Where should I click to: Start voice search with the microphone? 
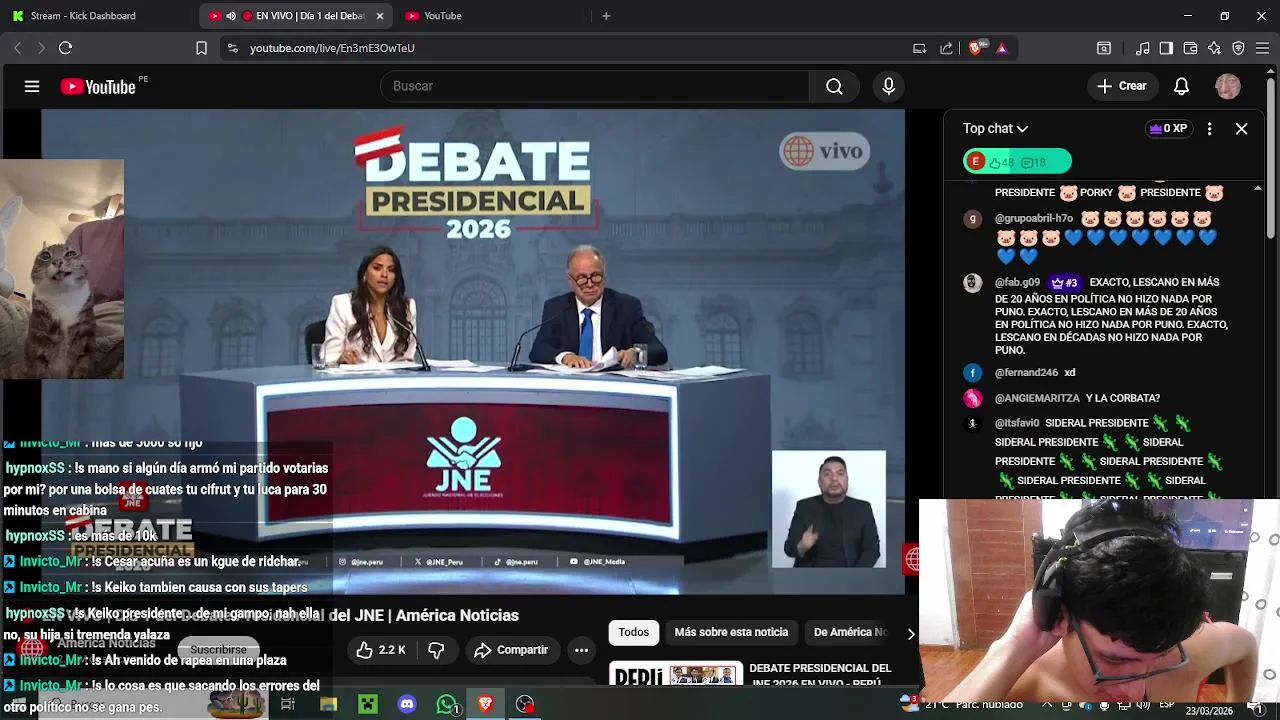tap(888, 87)
